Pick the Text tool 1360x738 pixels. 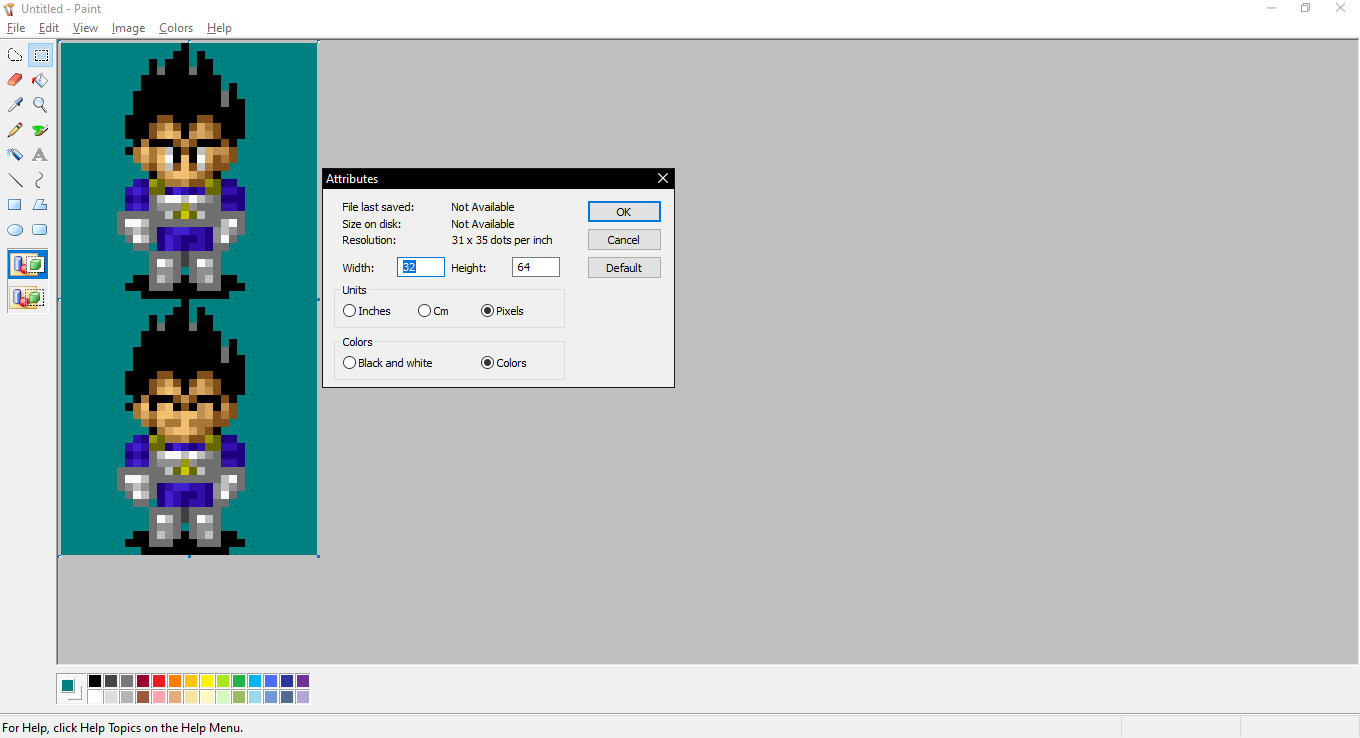coord(40,155)
